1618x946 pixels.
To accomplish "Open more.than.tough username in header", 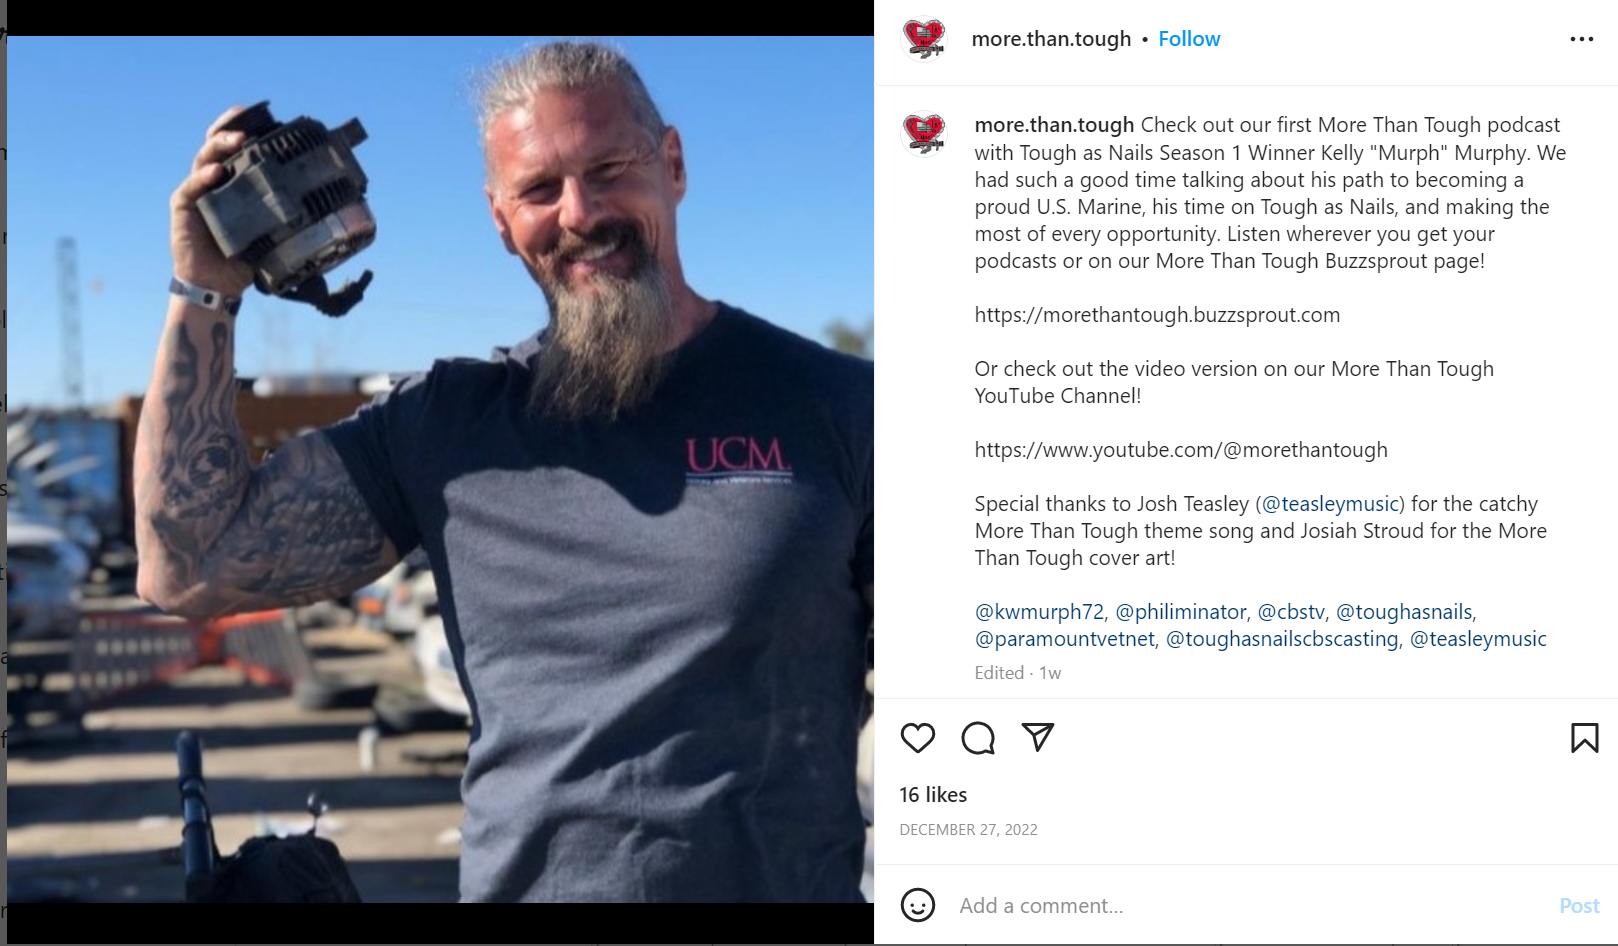I will click(x=1051, y=39).
